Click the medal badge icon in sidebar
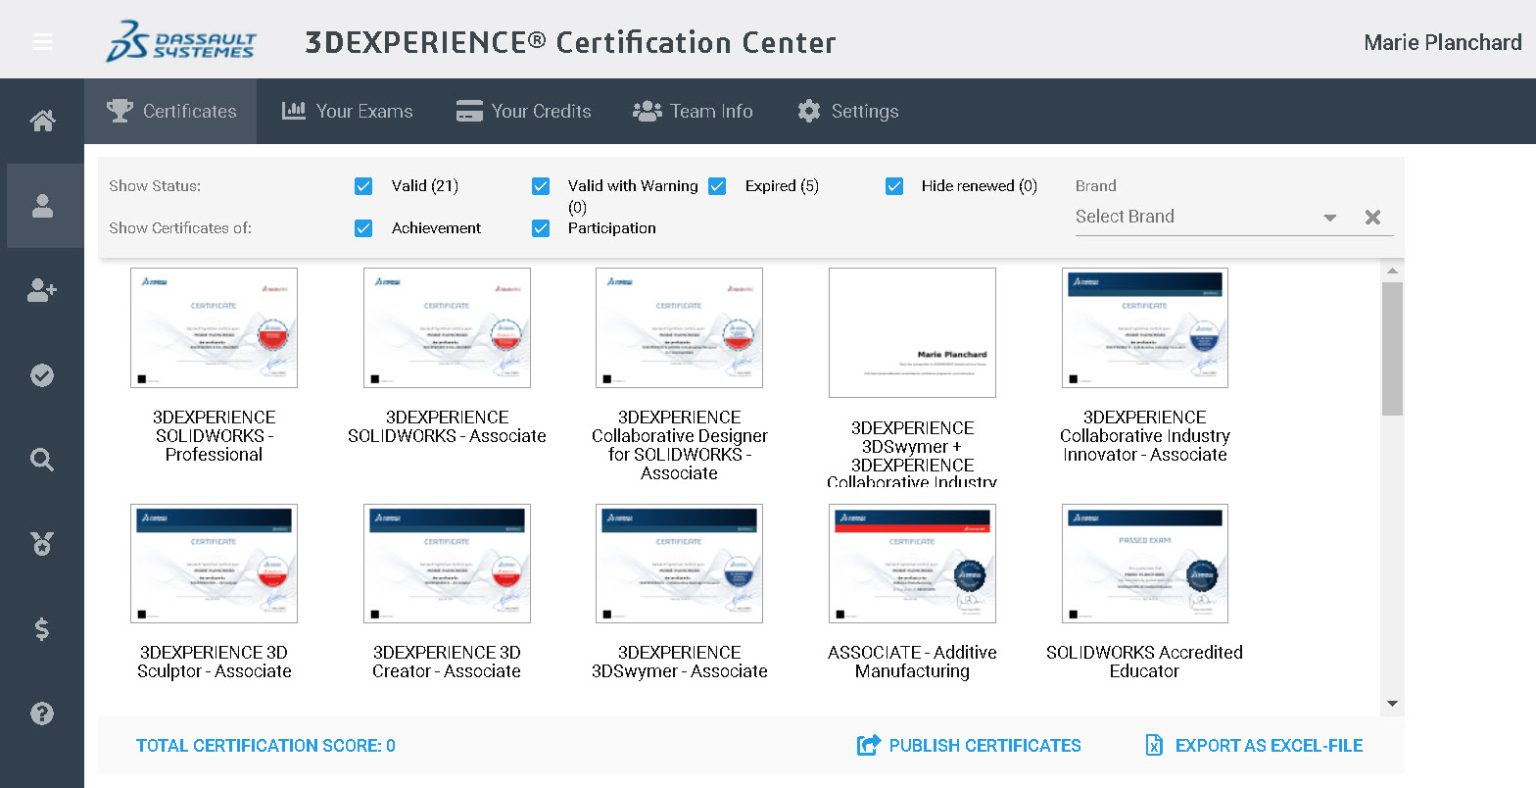The image size is (1536, 788). point(41,544)
